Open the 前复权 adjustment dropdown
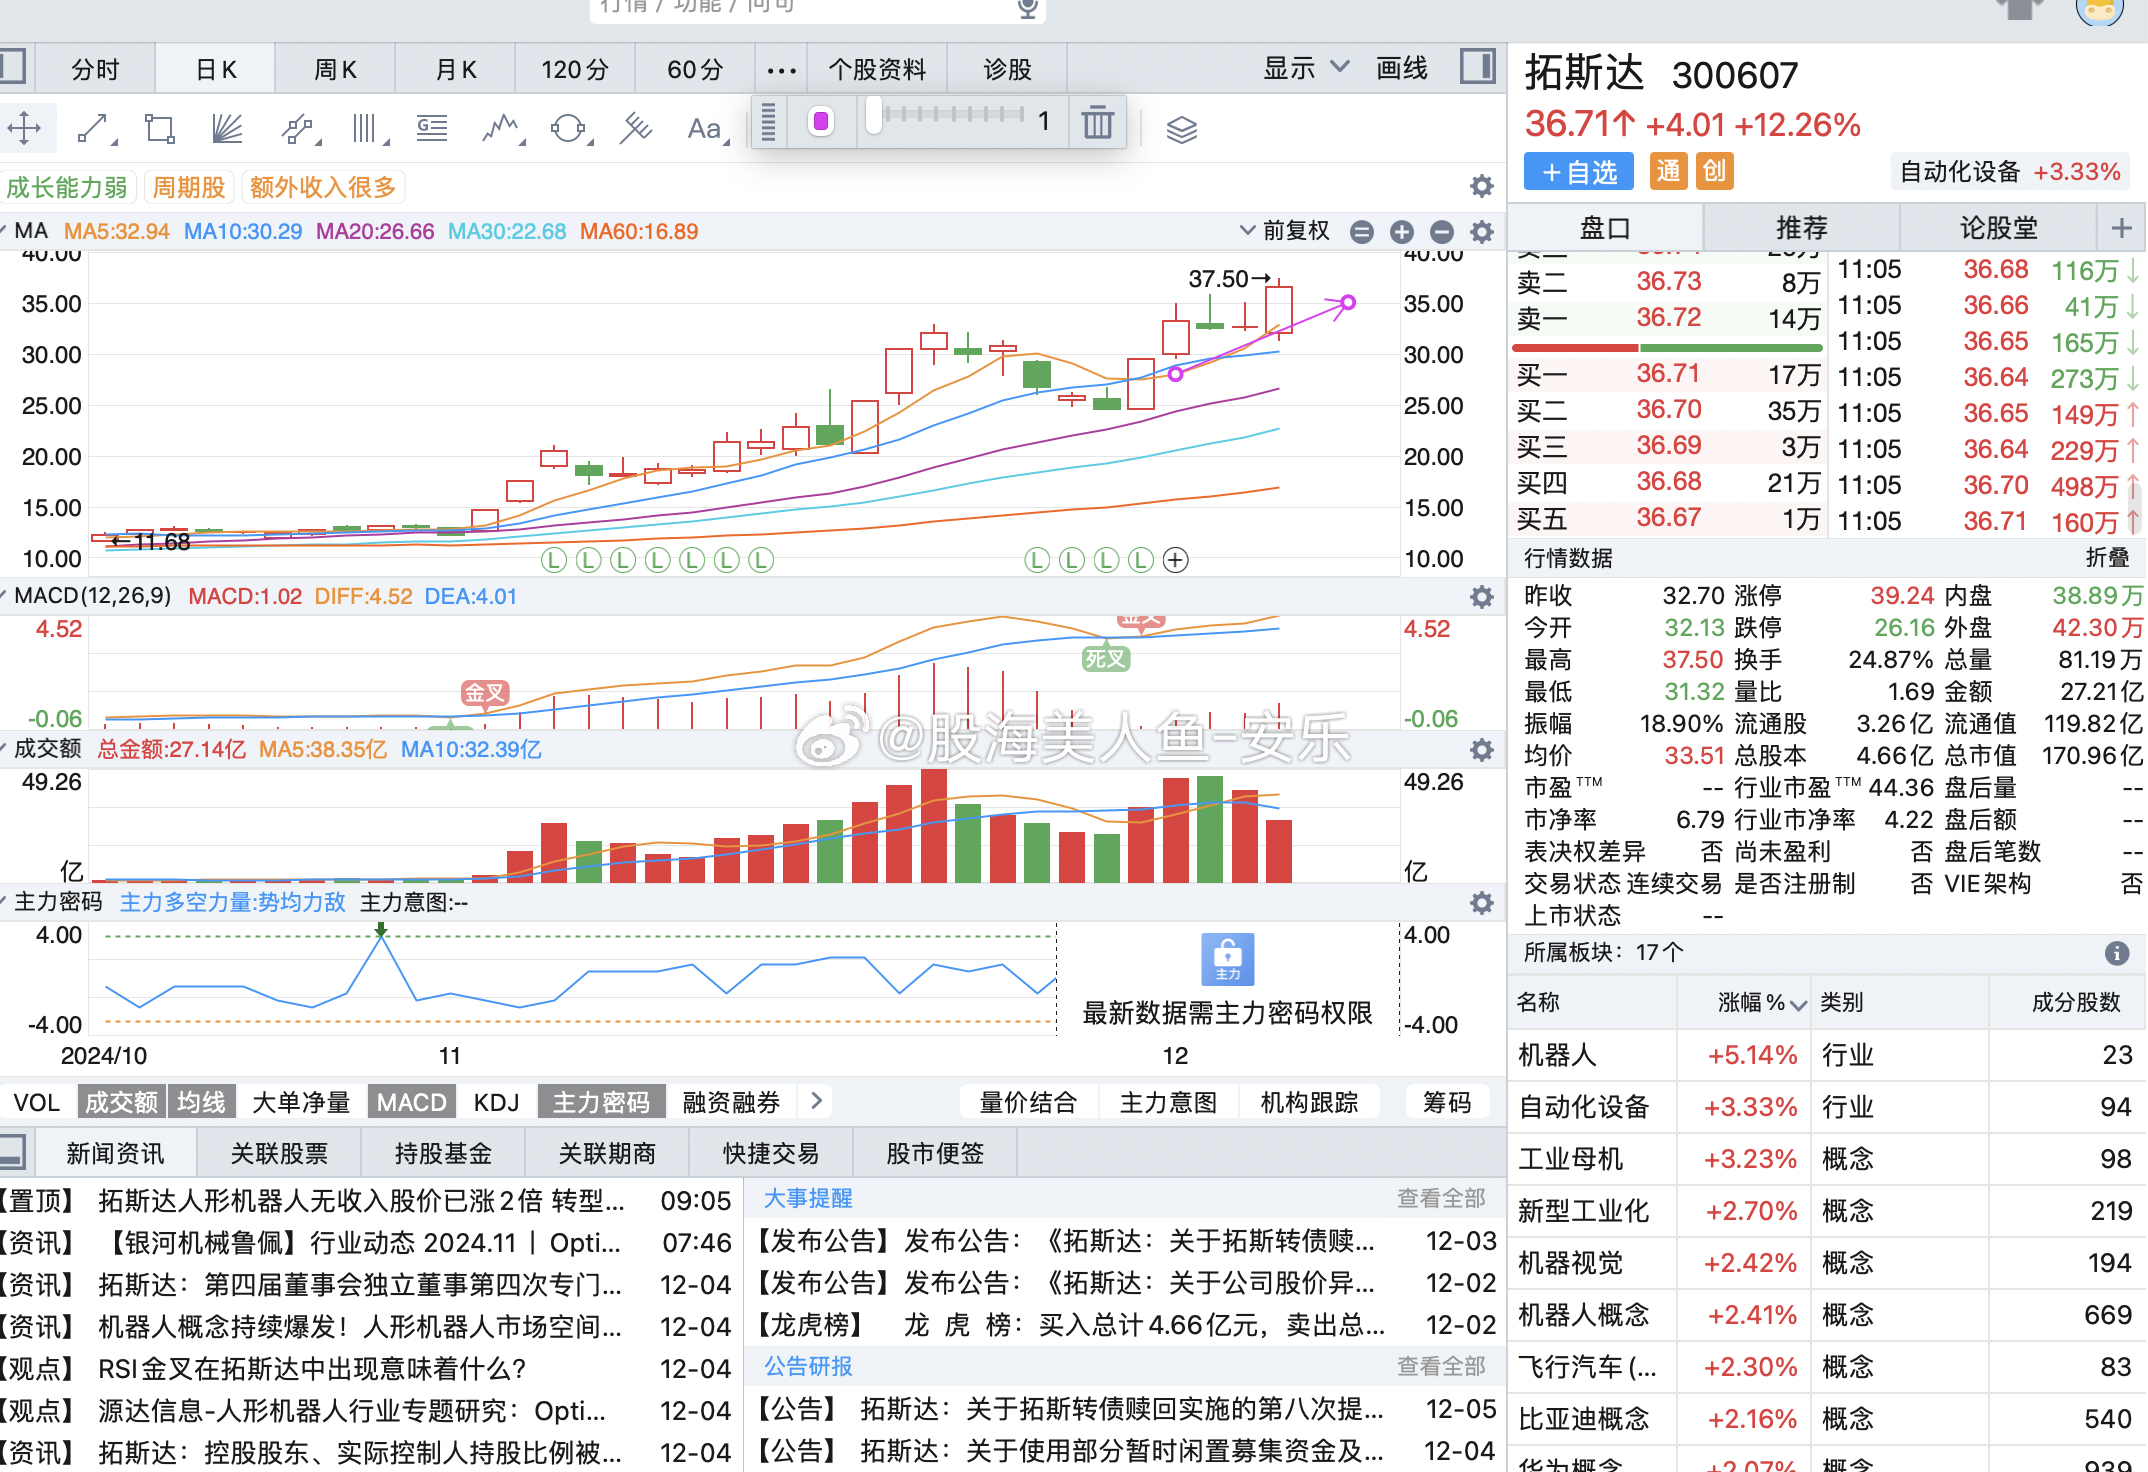This screenshot has height=1472, width=2148. [1284, 231]
